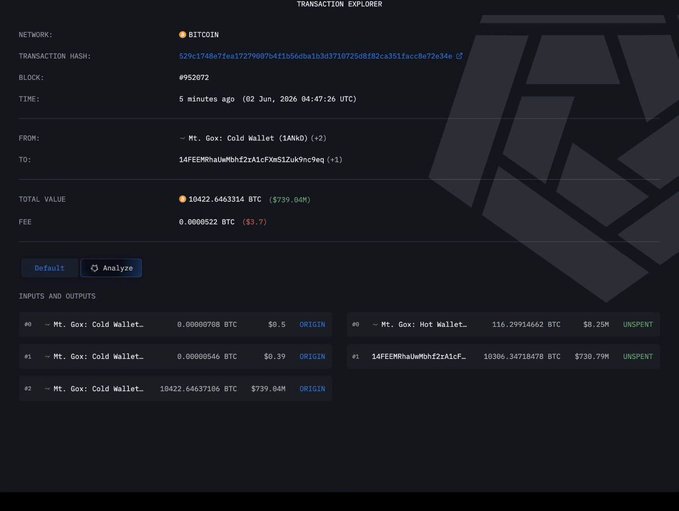679x511 pixels.
Task: Select the $730.79M output value
Action: 592,356
